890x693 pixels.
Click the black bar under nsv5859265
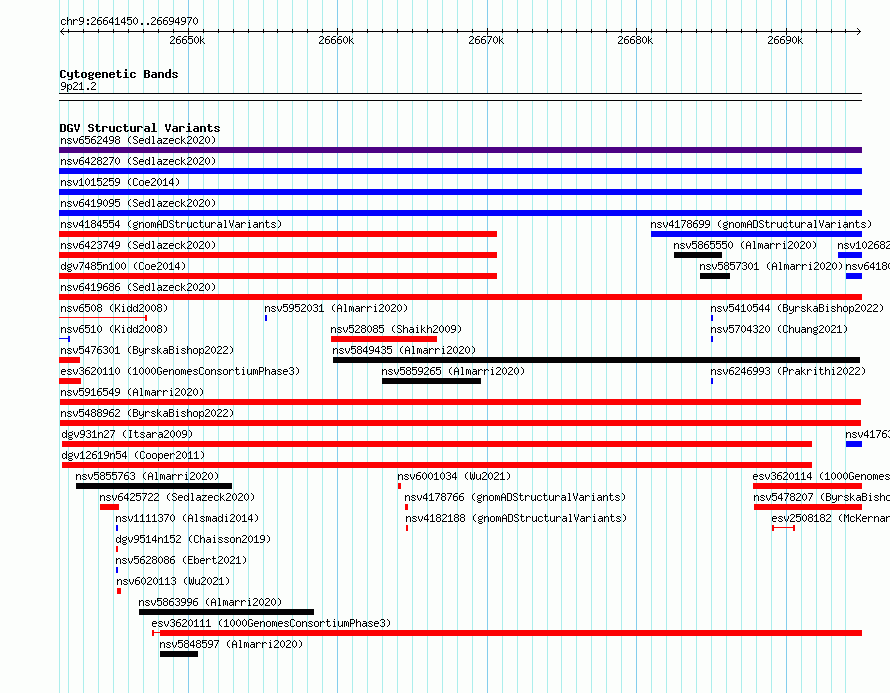click(431, 381)
